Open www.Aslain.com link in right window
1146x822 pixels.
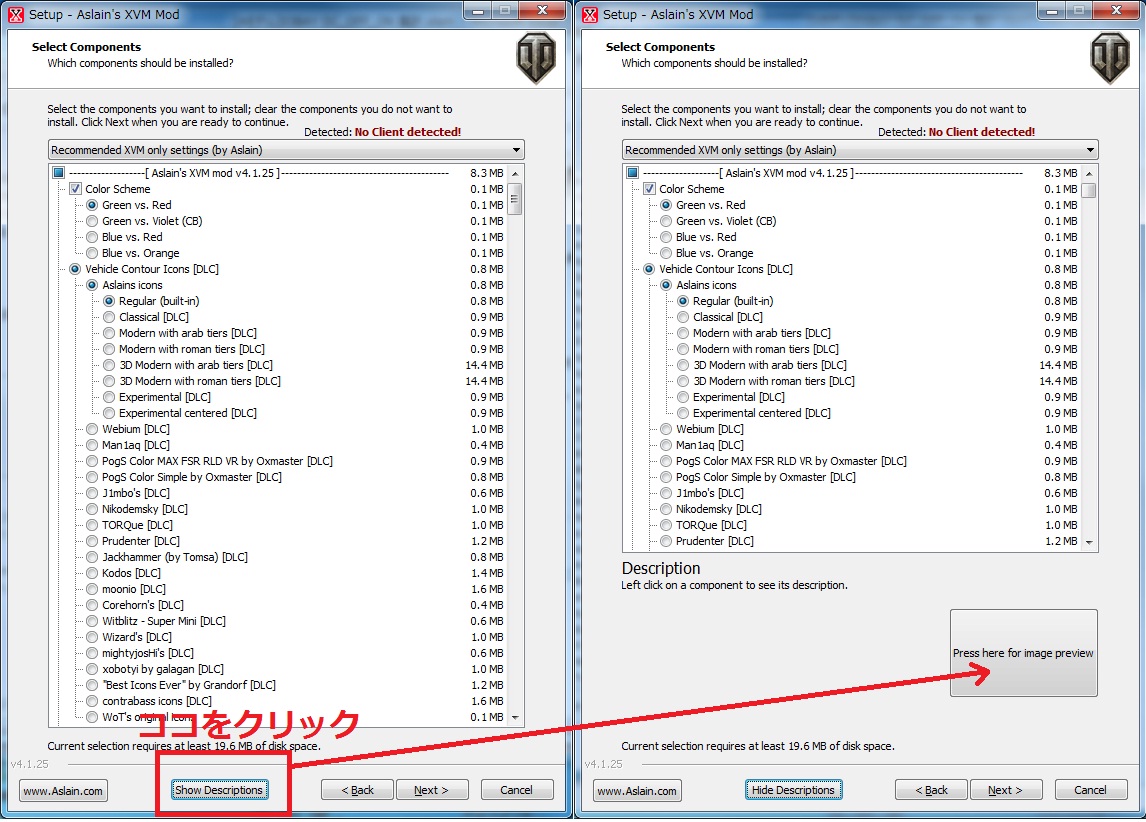click(637, 791)
